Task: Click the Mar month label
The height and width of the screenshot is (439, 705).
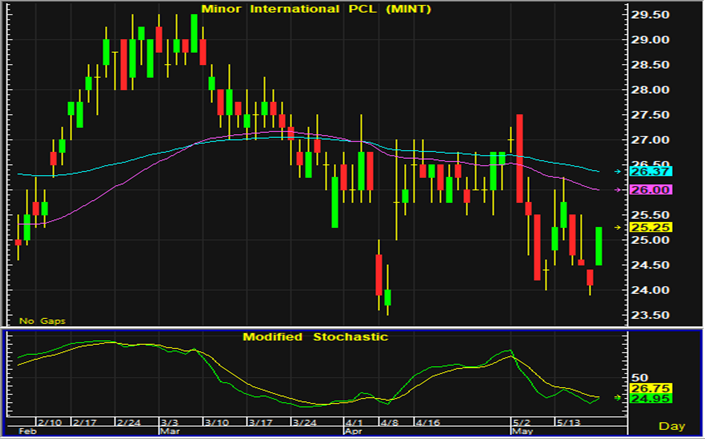Action: [168, 431]
